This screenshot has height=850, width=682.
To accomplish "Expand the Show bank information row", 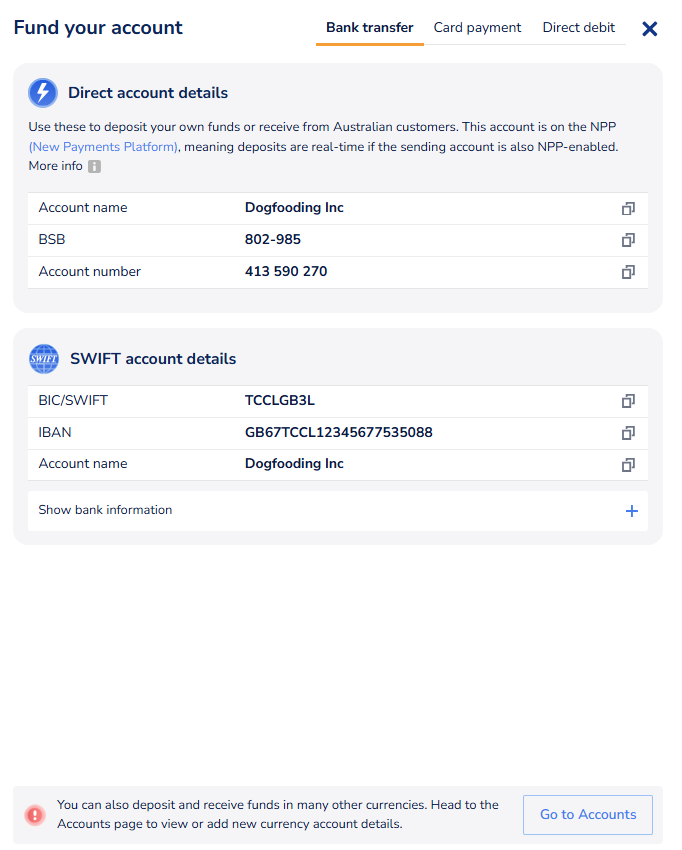I will tap(105, 510).
